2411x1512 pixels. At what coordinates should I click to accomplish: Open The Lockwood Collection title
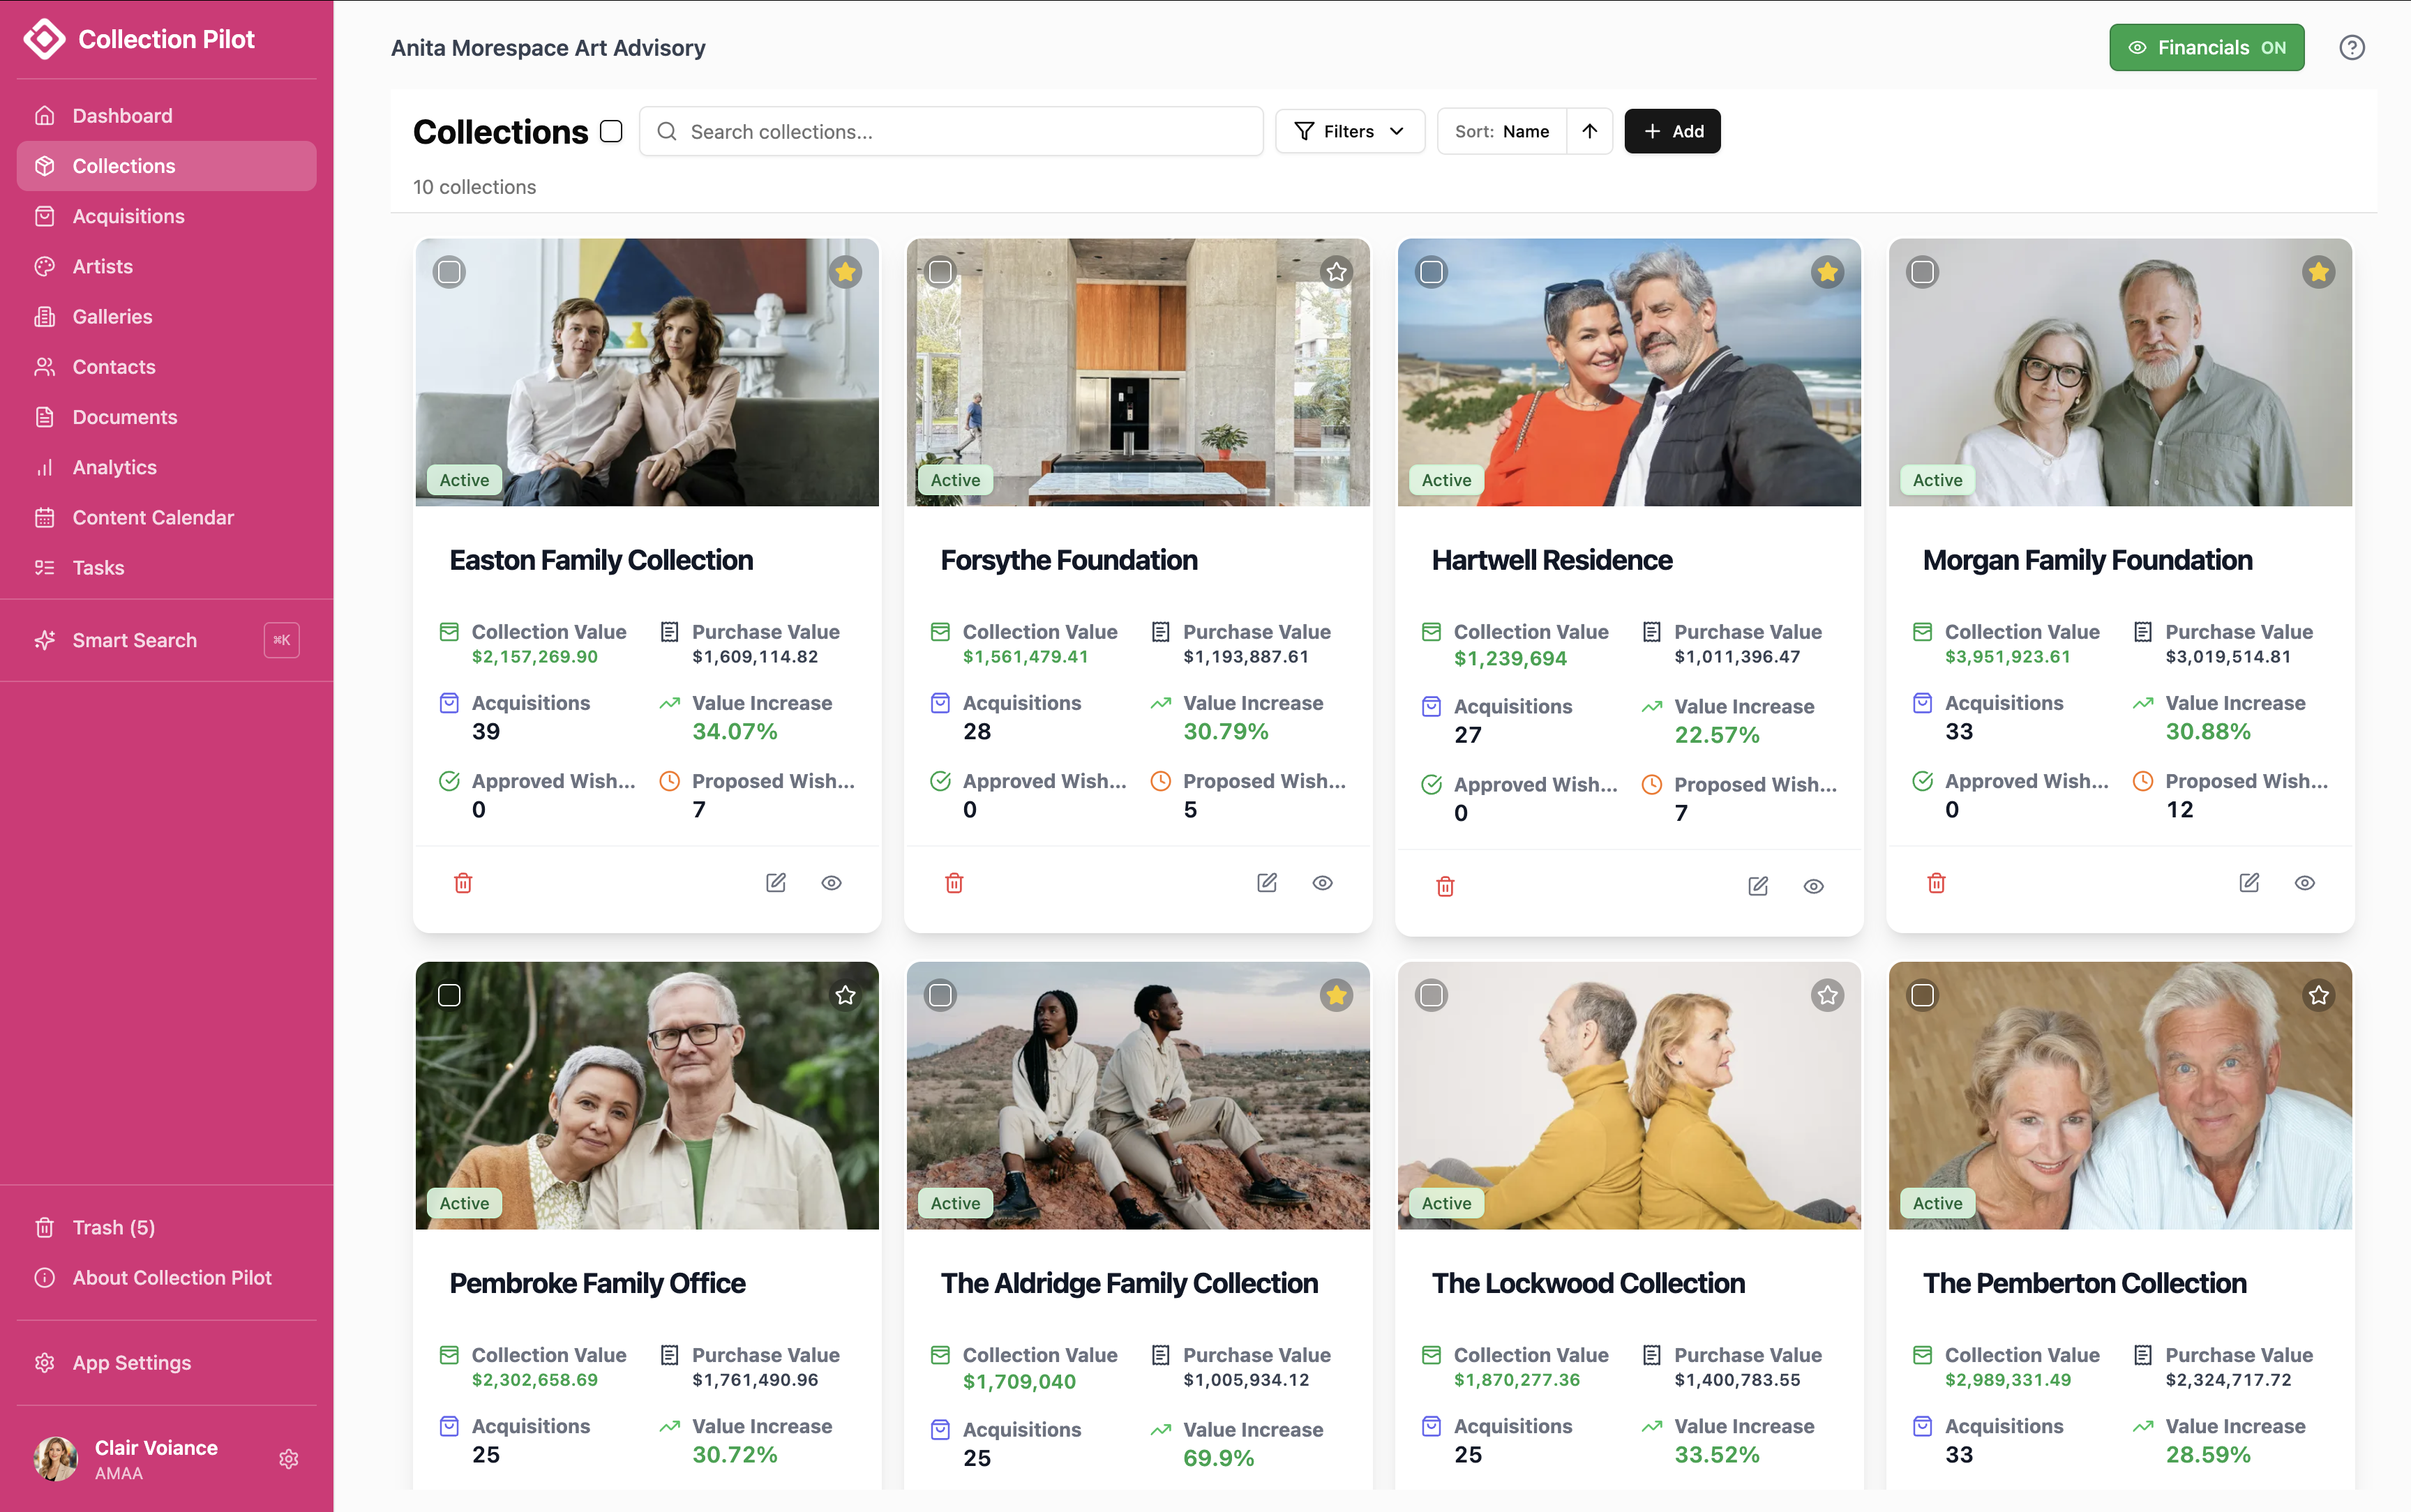[x=1588, y=1283]
